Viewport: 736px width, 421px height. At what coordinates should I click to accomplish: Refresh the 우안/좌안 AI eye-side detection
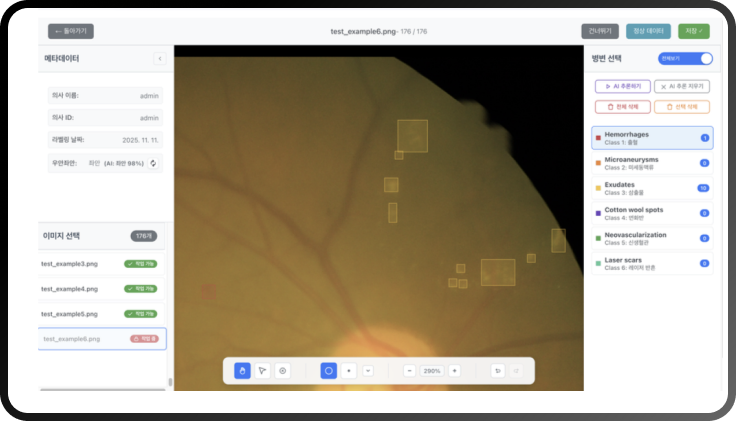153,163
